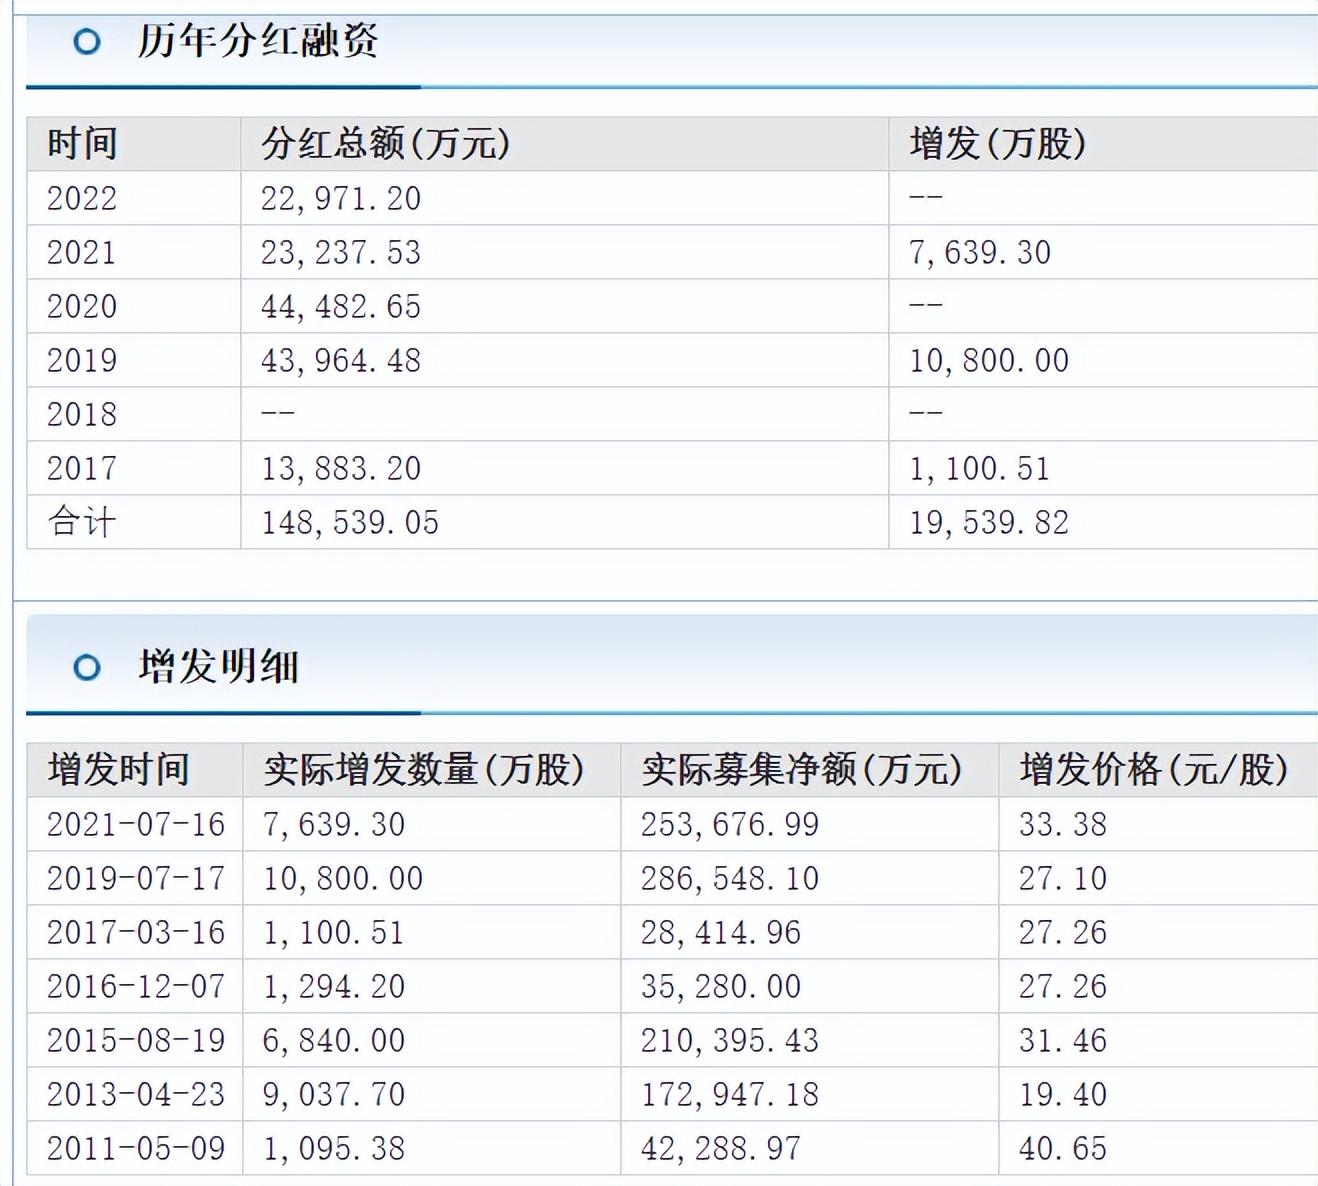Select the dividend value 23,237.53
Viewport: 1318px width, 1186px height.
tap(341, 252)
